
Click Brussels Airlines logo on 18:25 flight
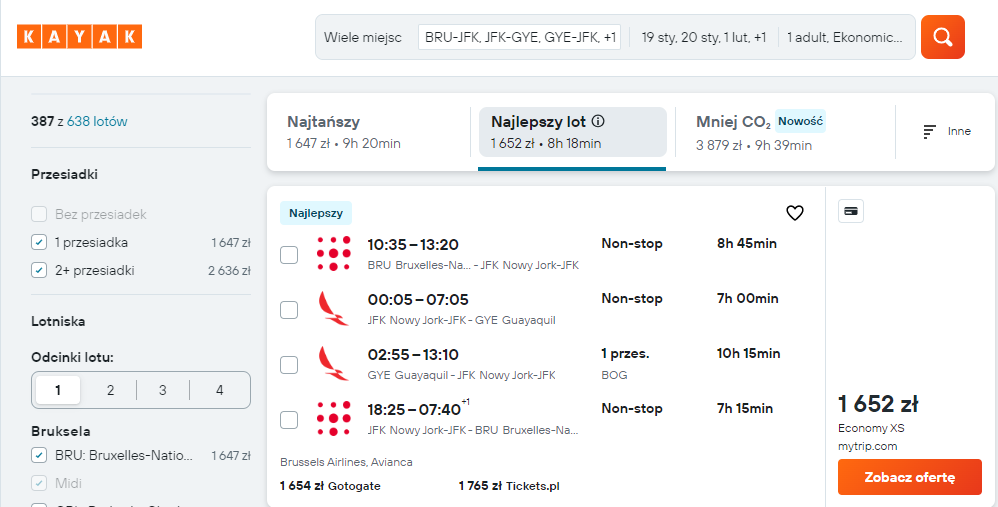click(334, 419)
